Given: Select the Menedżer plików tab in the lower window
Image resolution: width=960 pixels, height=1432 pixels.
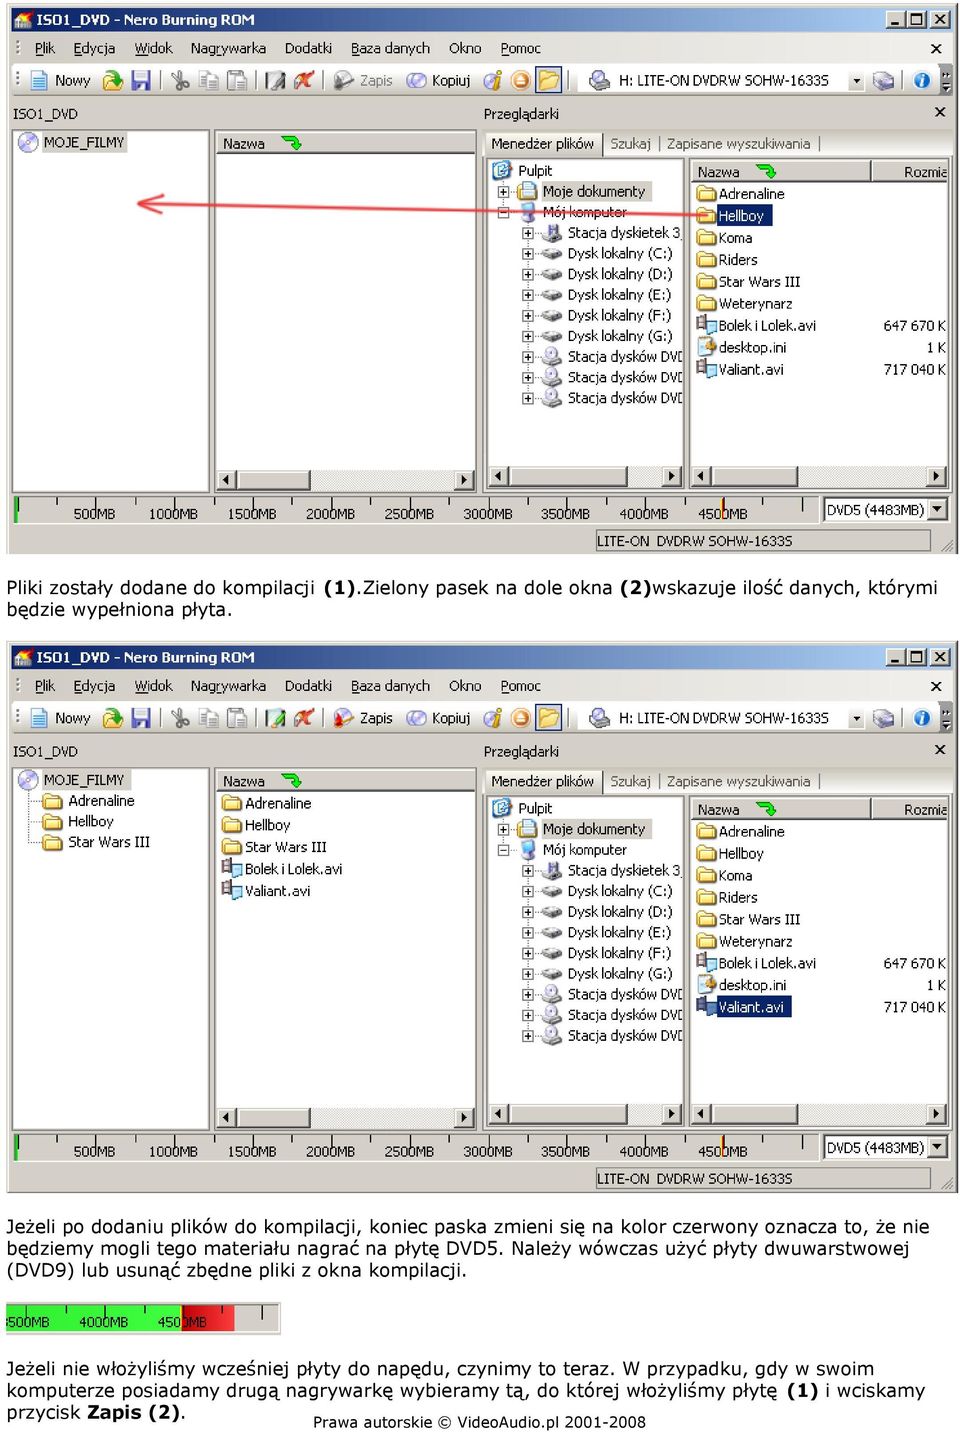Looking at the screenshot, I should [543, 782].
